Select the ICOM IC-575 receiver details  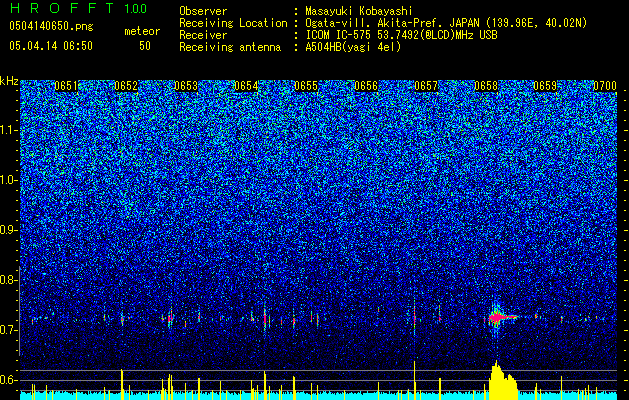(401, 35)
